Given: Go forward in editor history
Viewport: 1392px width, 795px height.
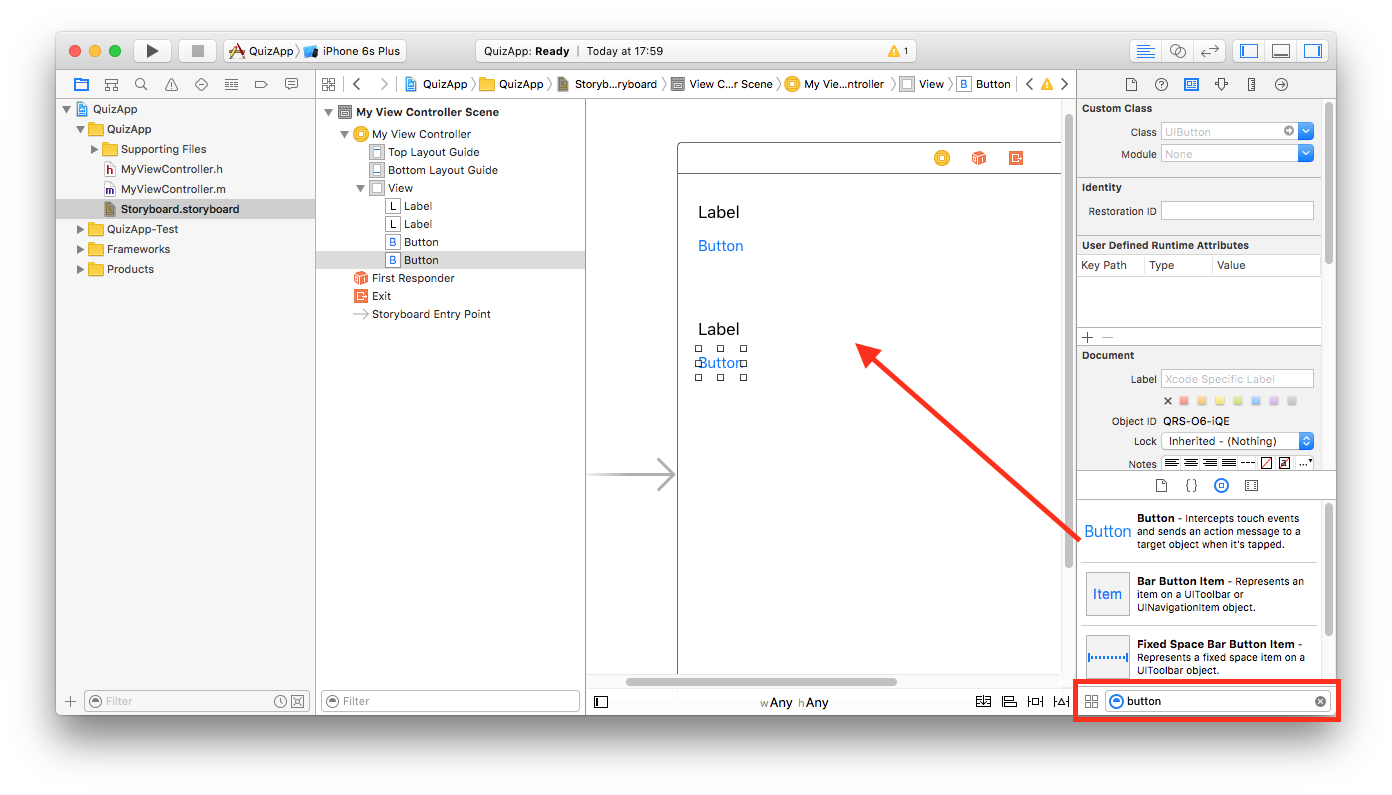Looking at the screenshot, I should 384,84.
